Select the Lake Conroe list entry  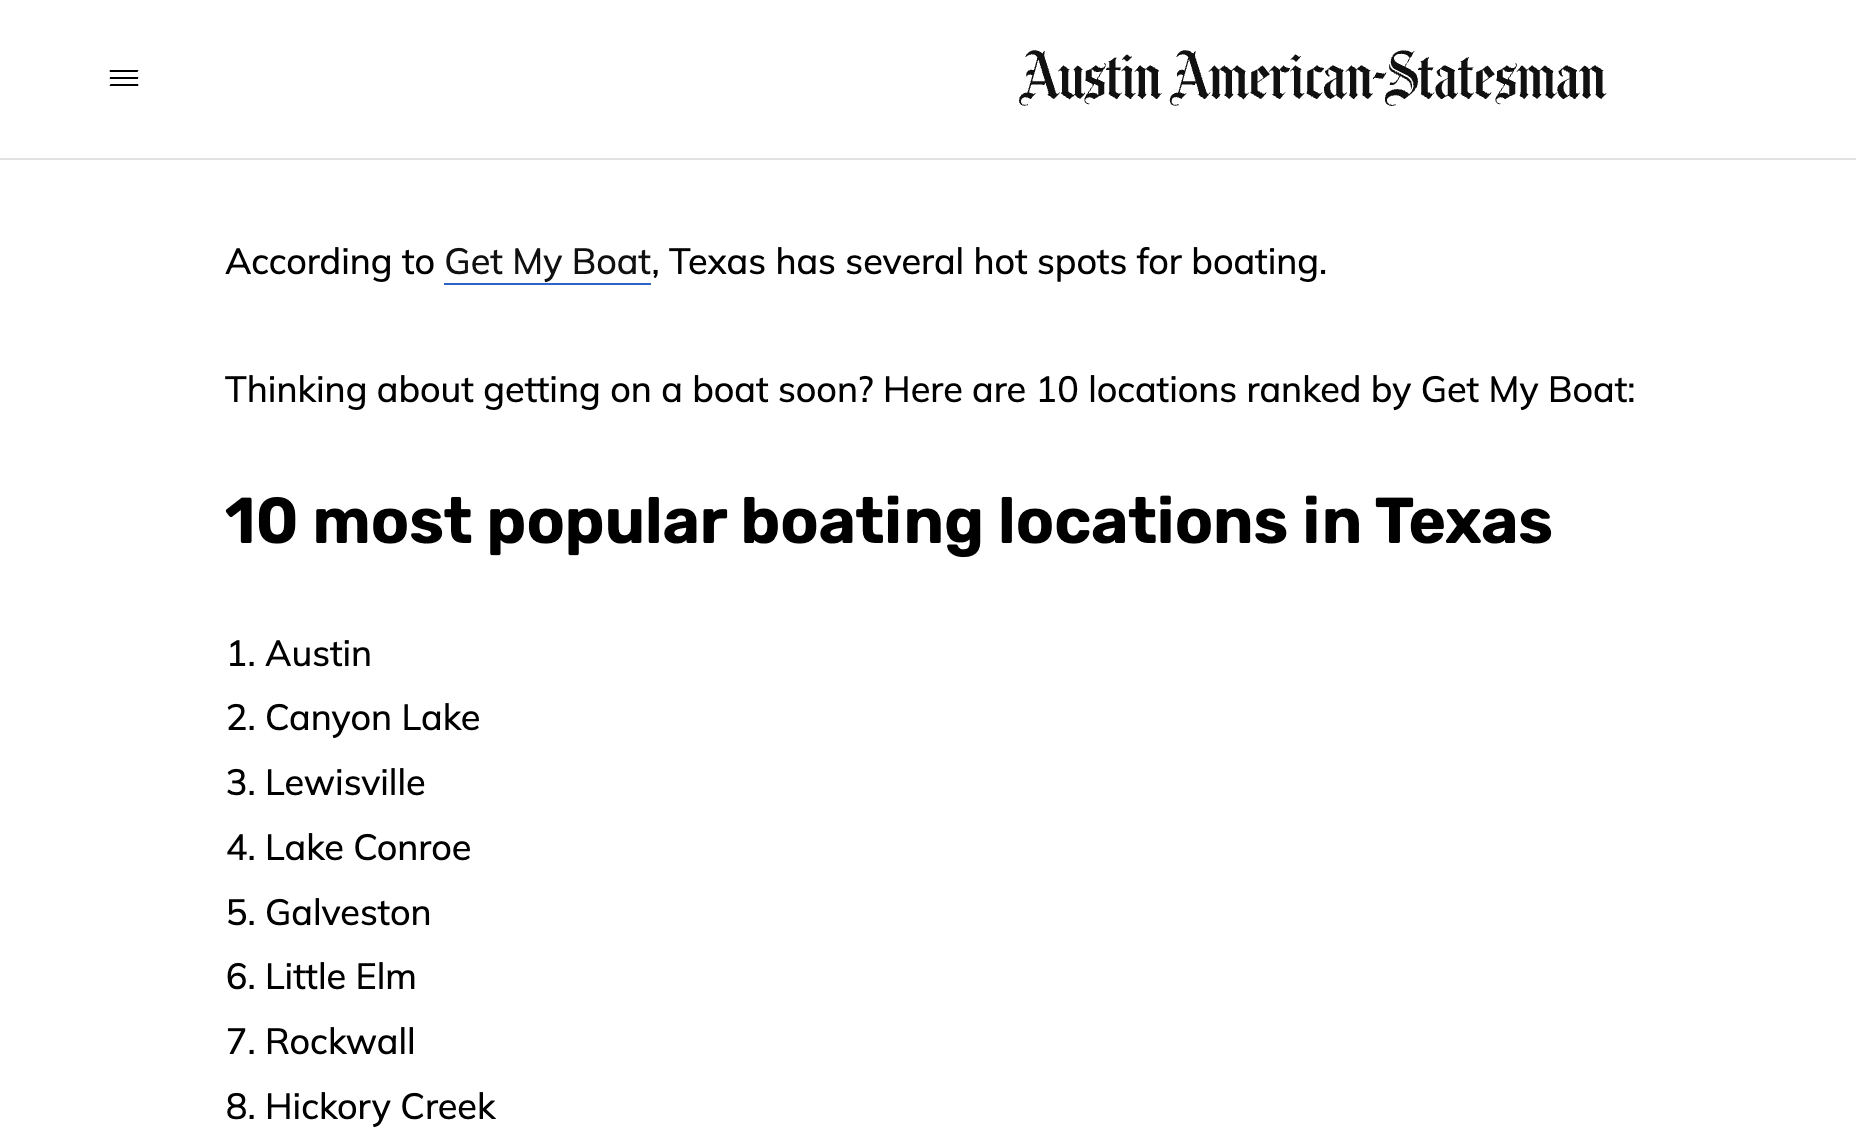(367, 848)
